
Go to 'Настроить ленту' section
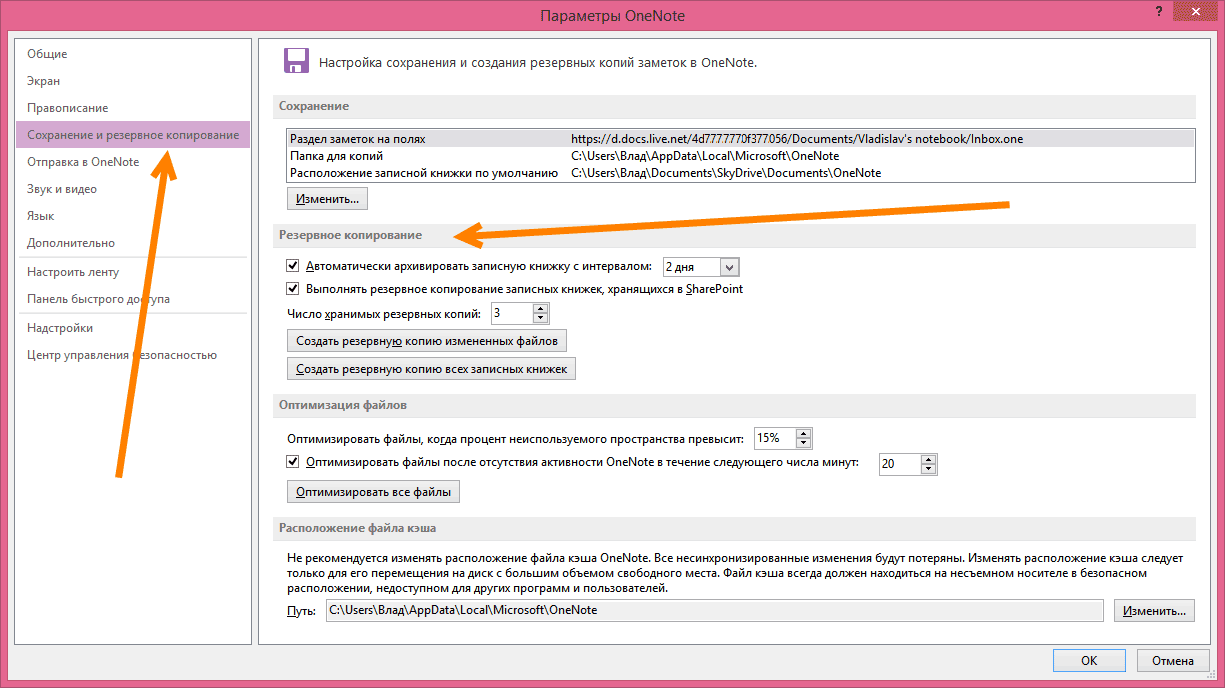[73, 272]
